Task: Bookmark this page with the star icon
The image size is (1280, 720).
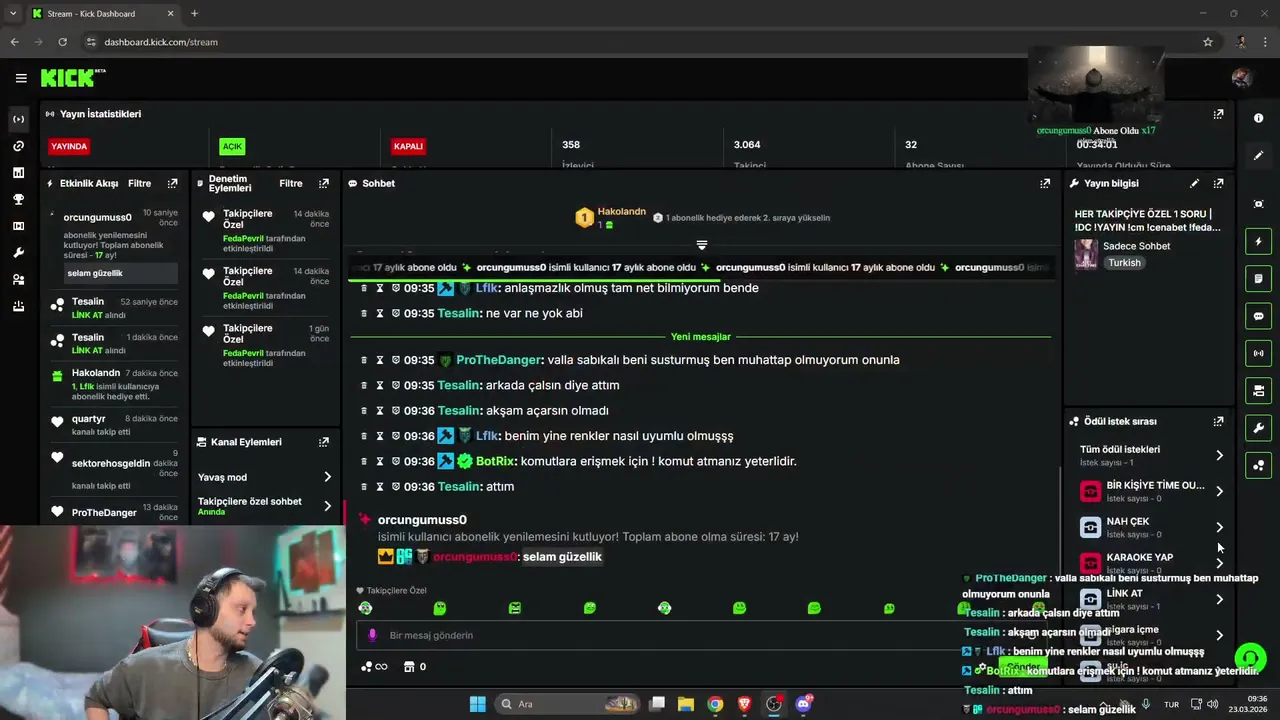Action: coord(1208,42)
